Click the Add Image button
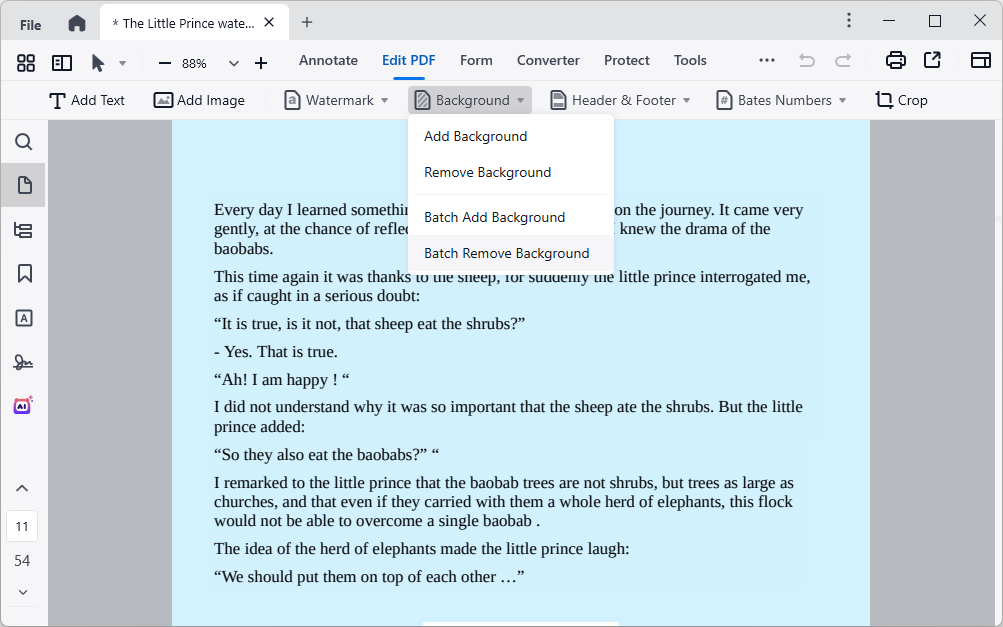The image size is (1003, 627). click(199, 100)
